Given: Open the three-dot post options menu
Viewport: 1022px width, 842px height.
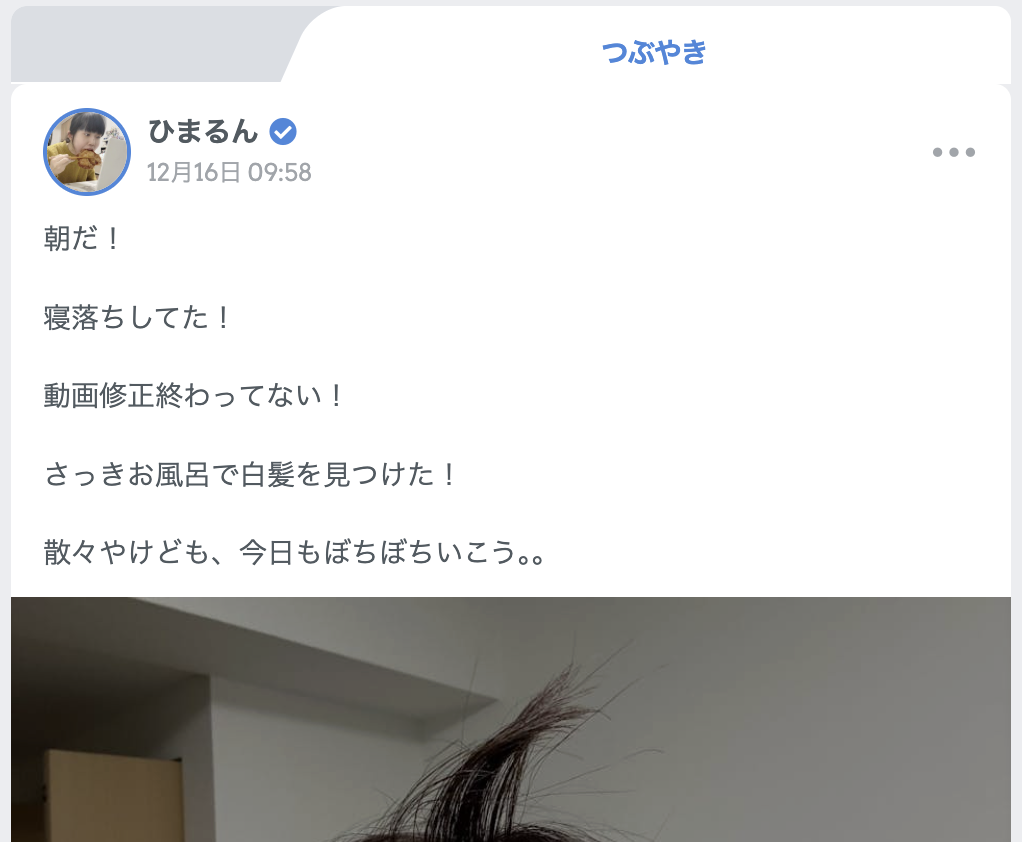Looking at the screenshot, I should (x=954, y=152).
